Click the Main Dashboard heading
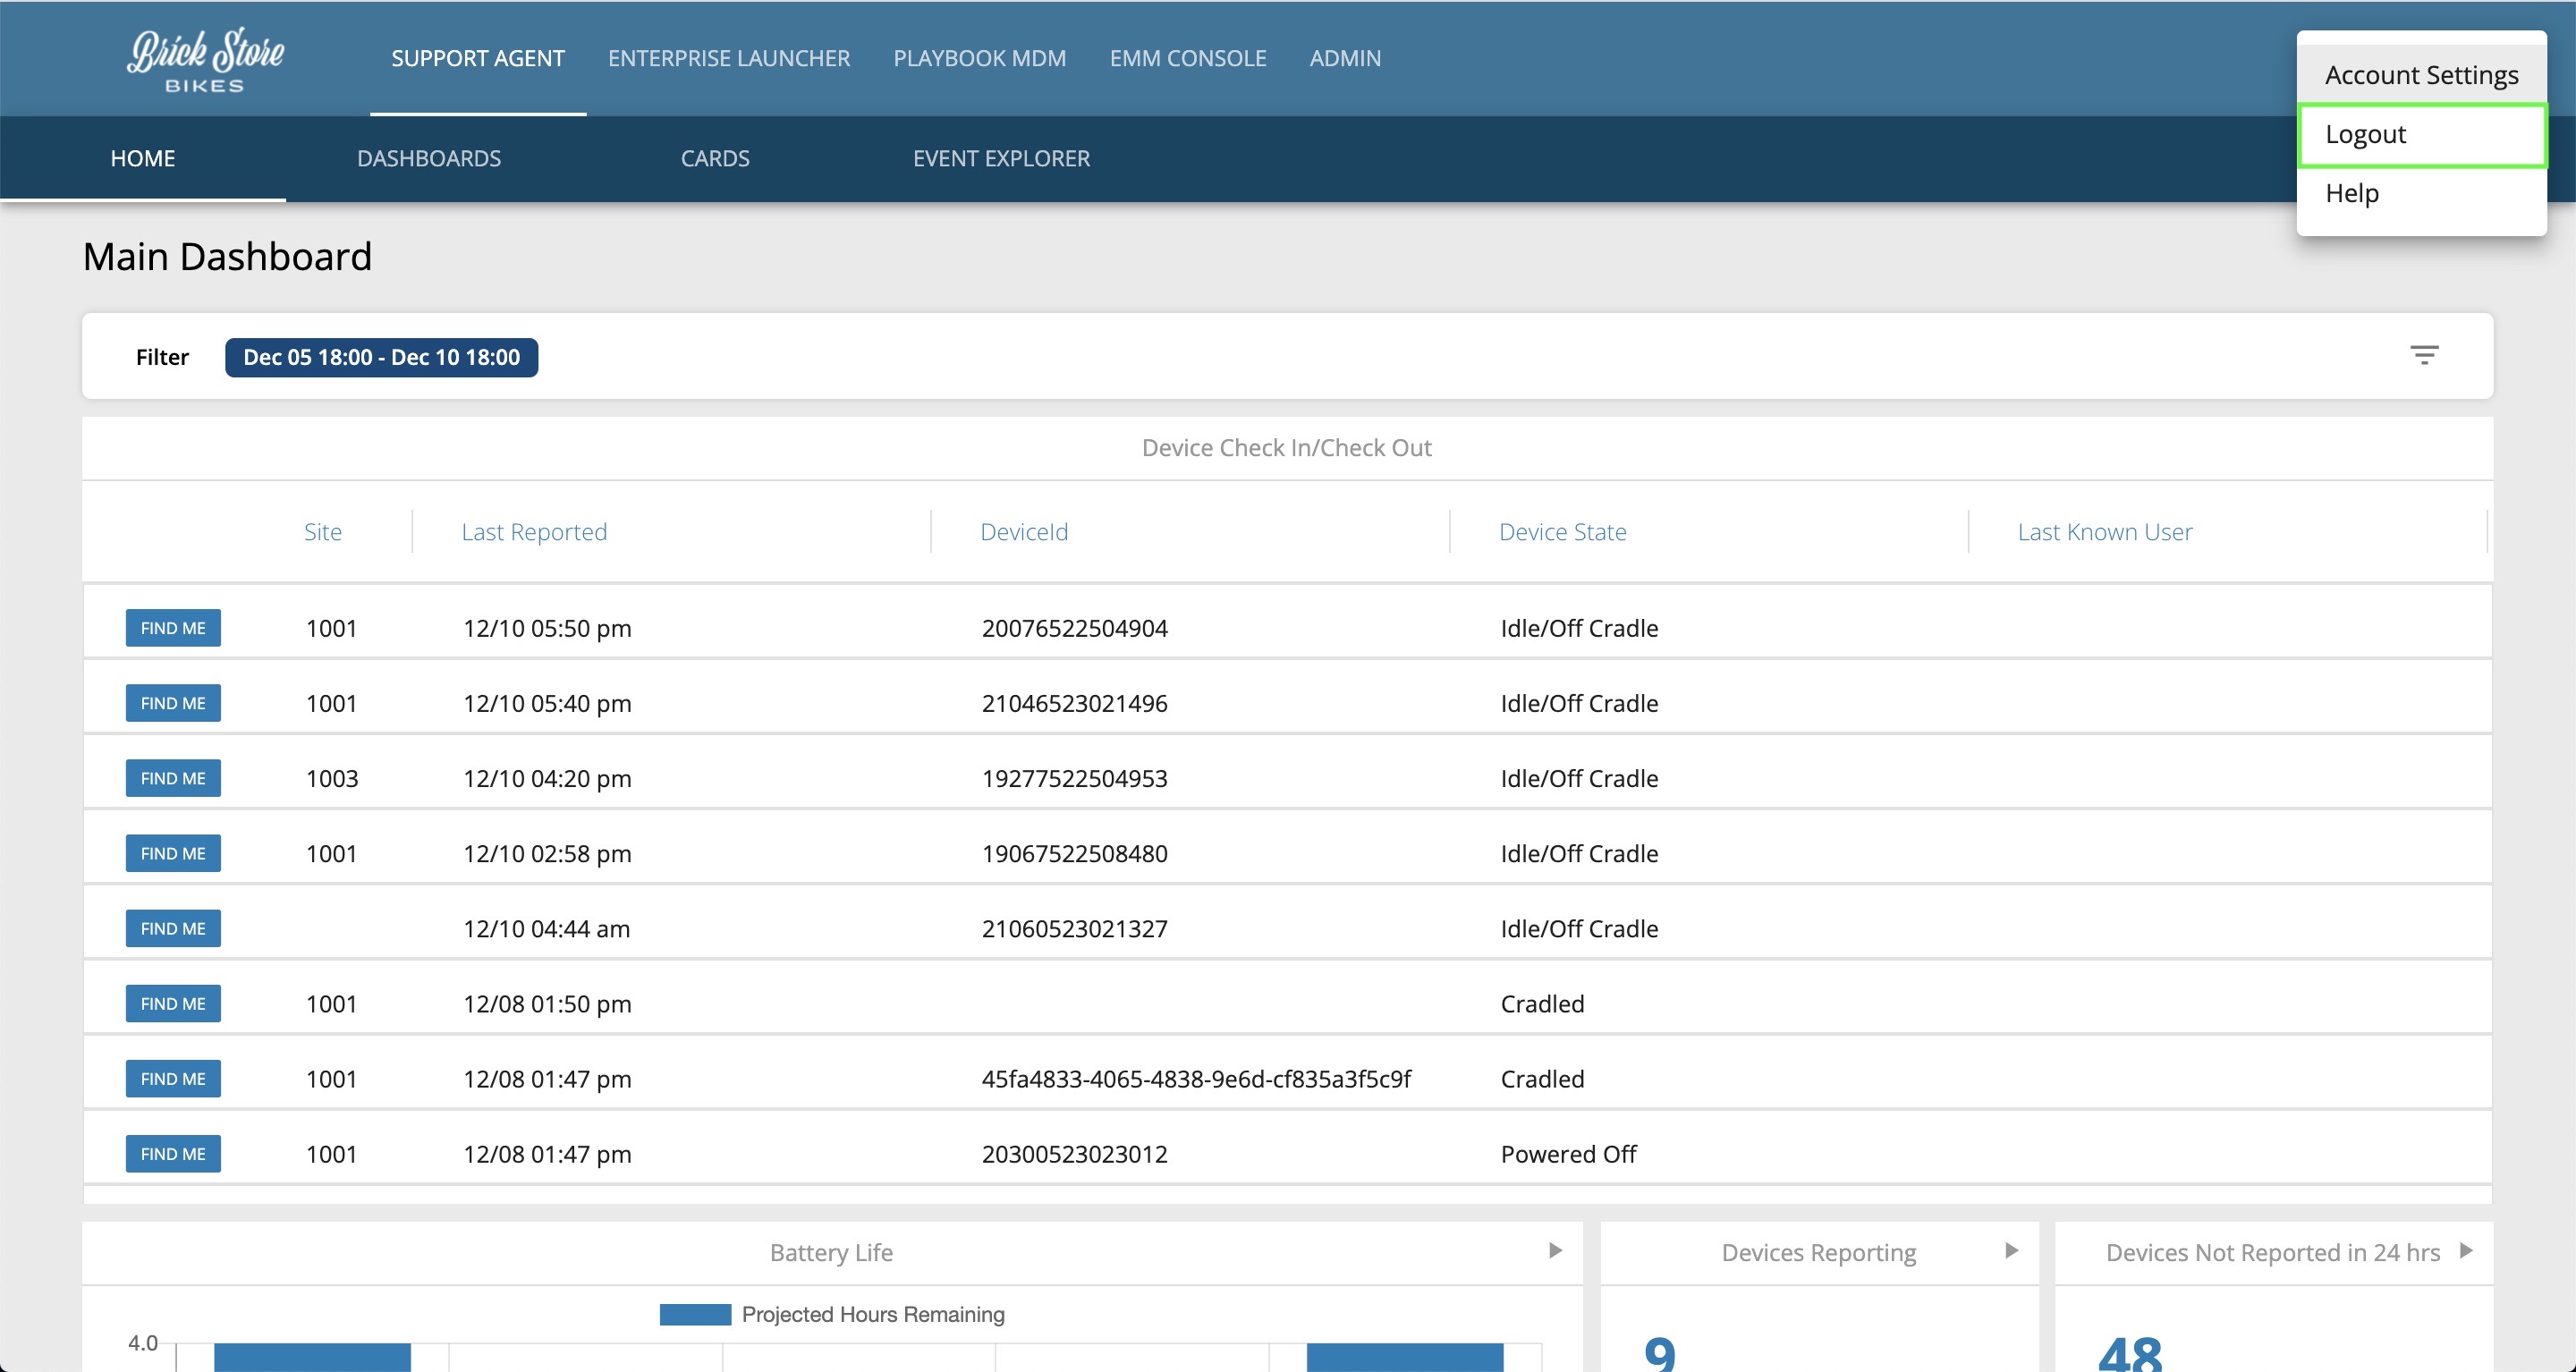The image size is (2576, 1372). pos(227,256)
